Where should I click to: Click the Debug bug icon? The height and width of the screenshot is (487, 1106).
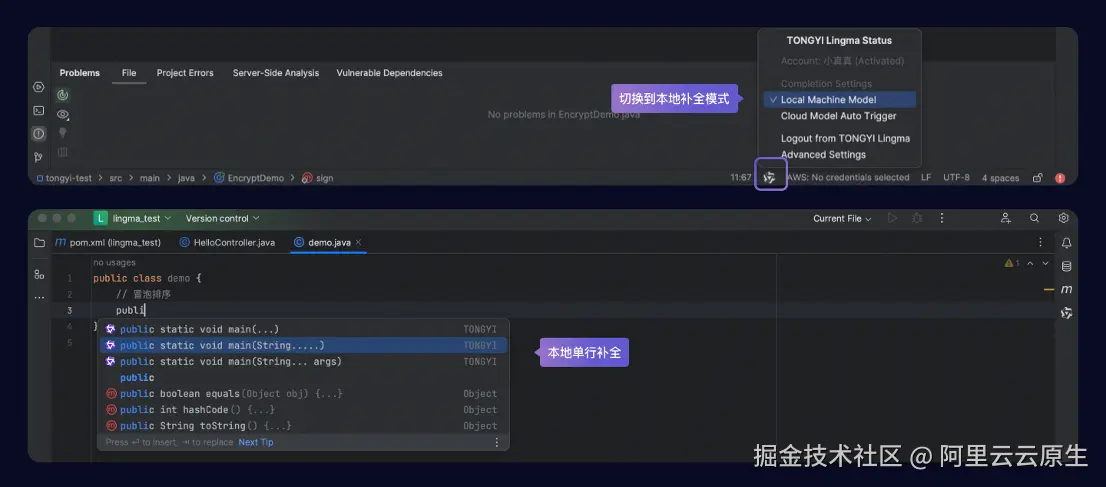(917, 218)
